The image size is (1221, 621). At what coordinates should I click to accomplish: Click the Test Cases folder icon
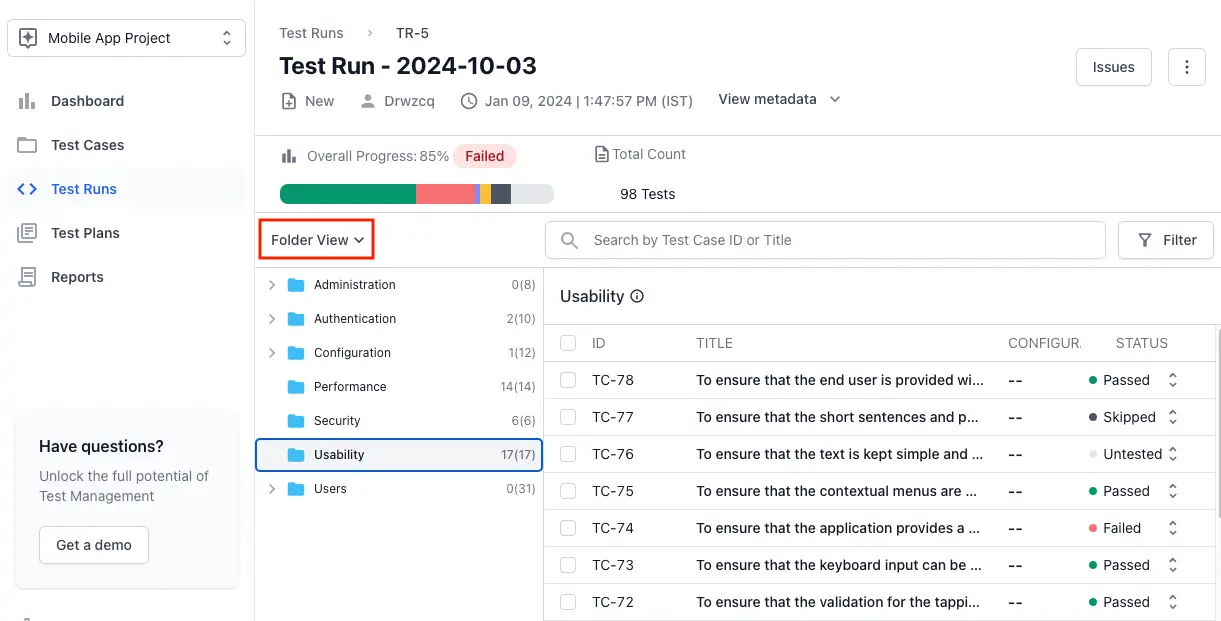tap(27, 145)
